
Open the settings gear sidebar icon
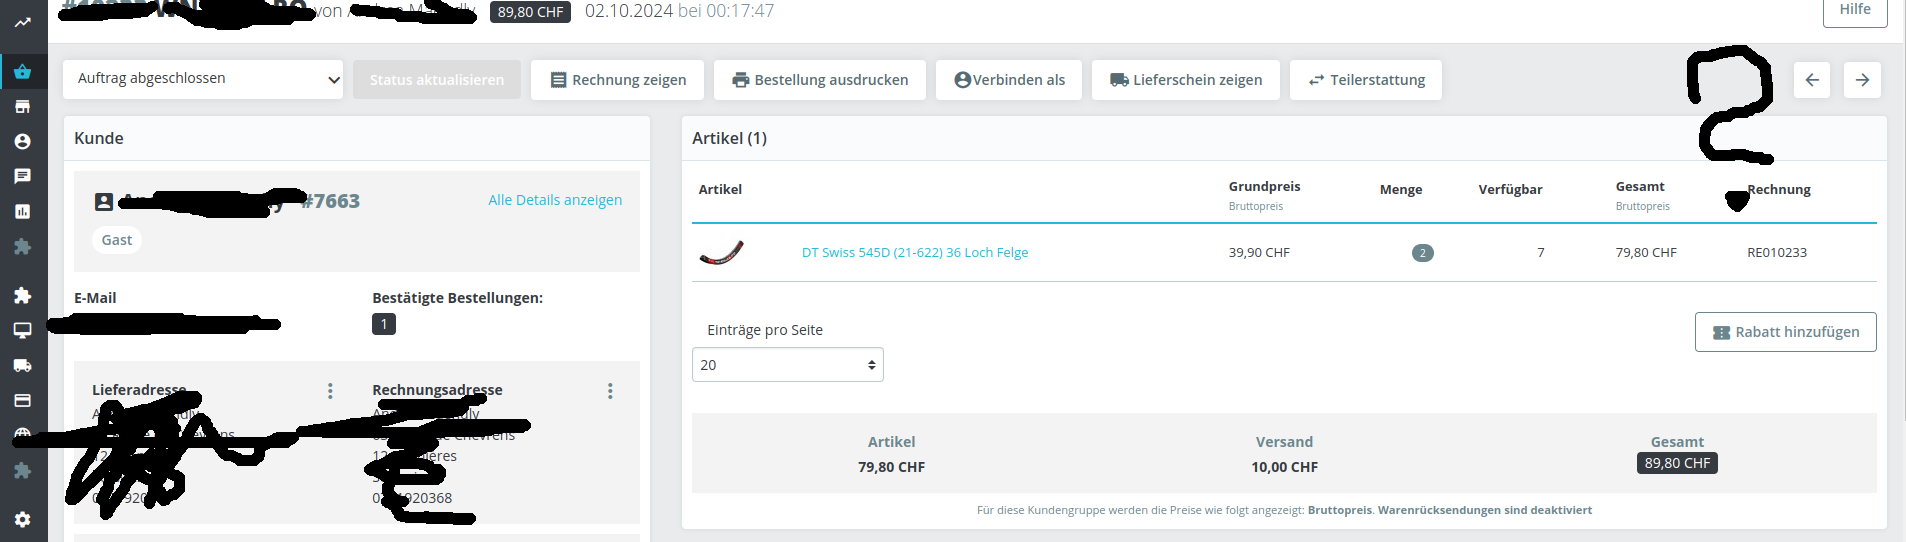coord(22,519)
